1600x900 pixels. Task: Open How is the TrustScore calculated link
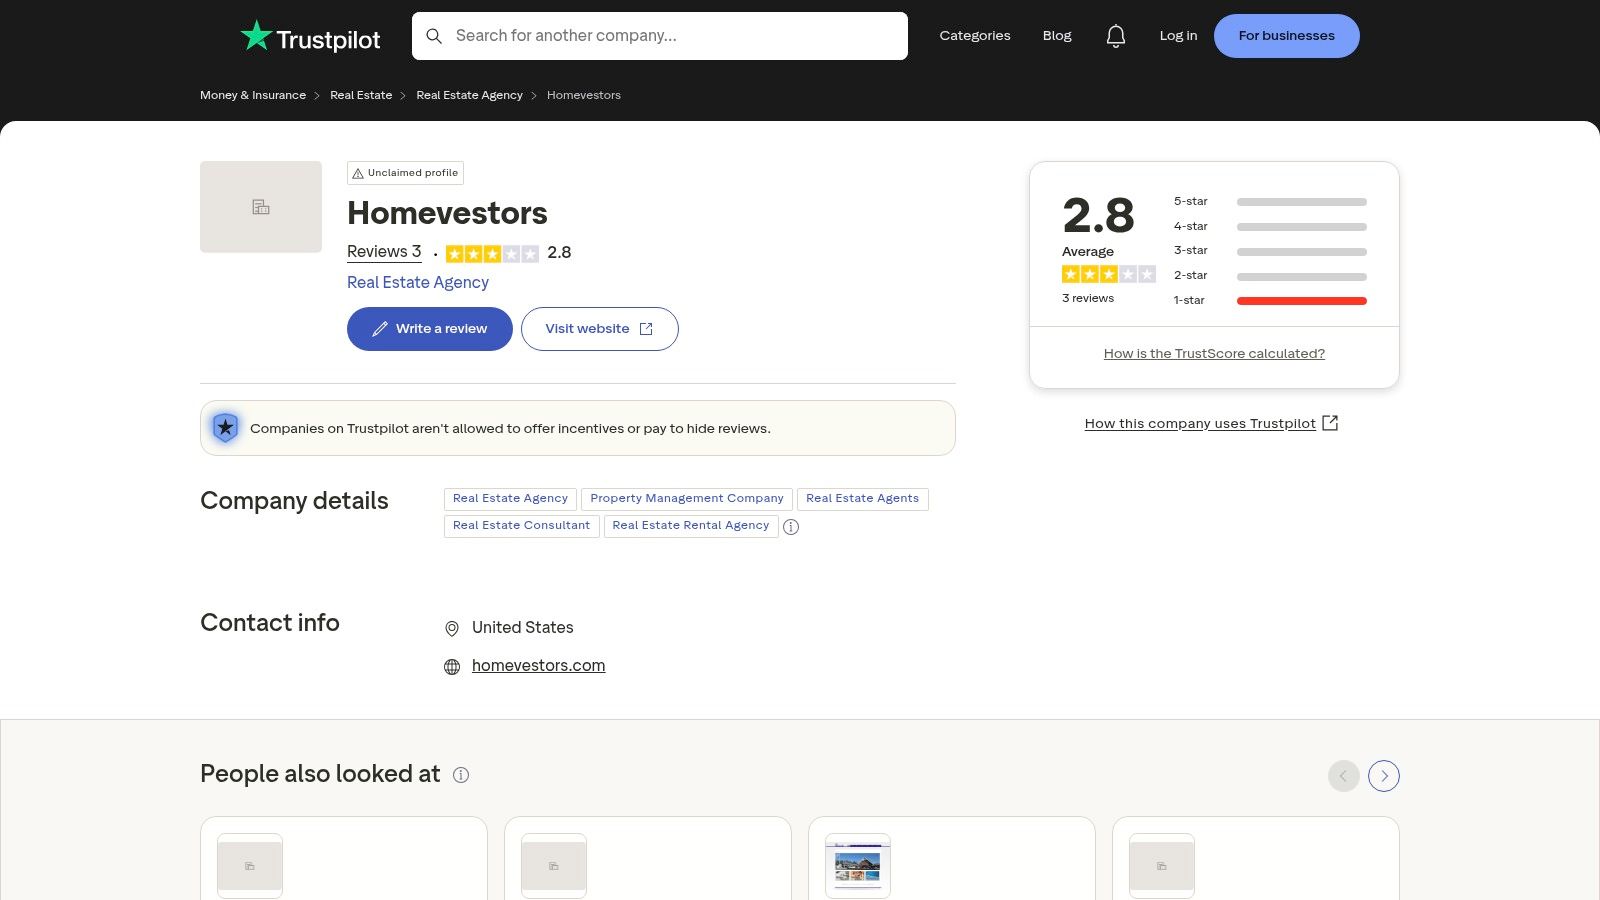click(1214, 354)
